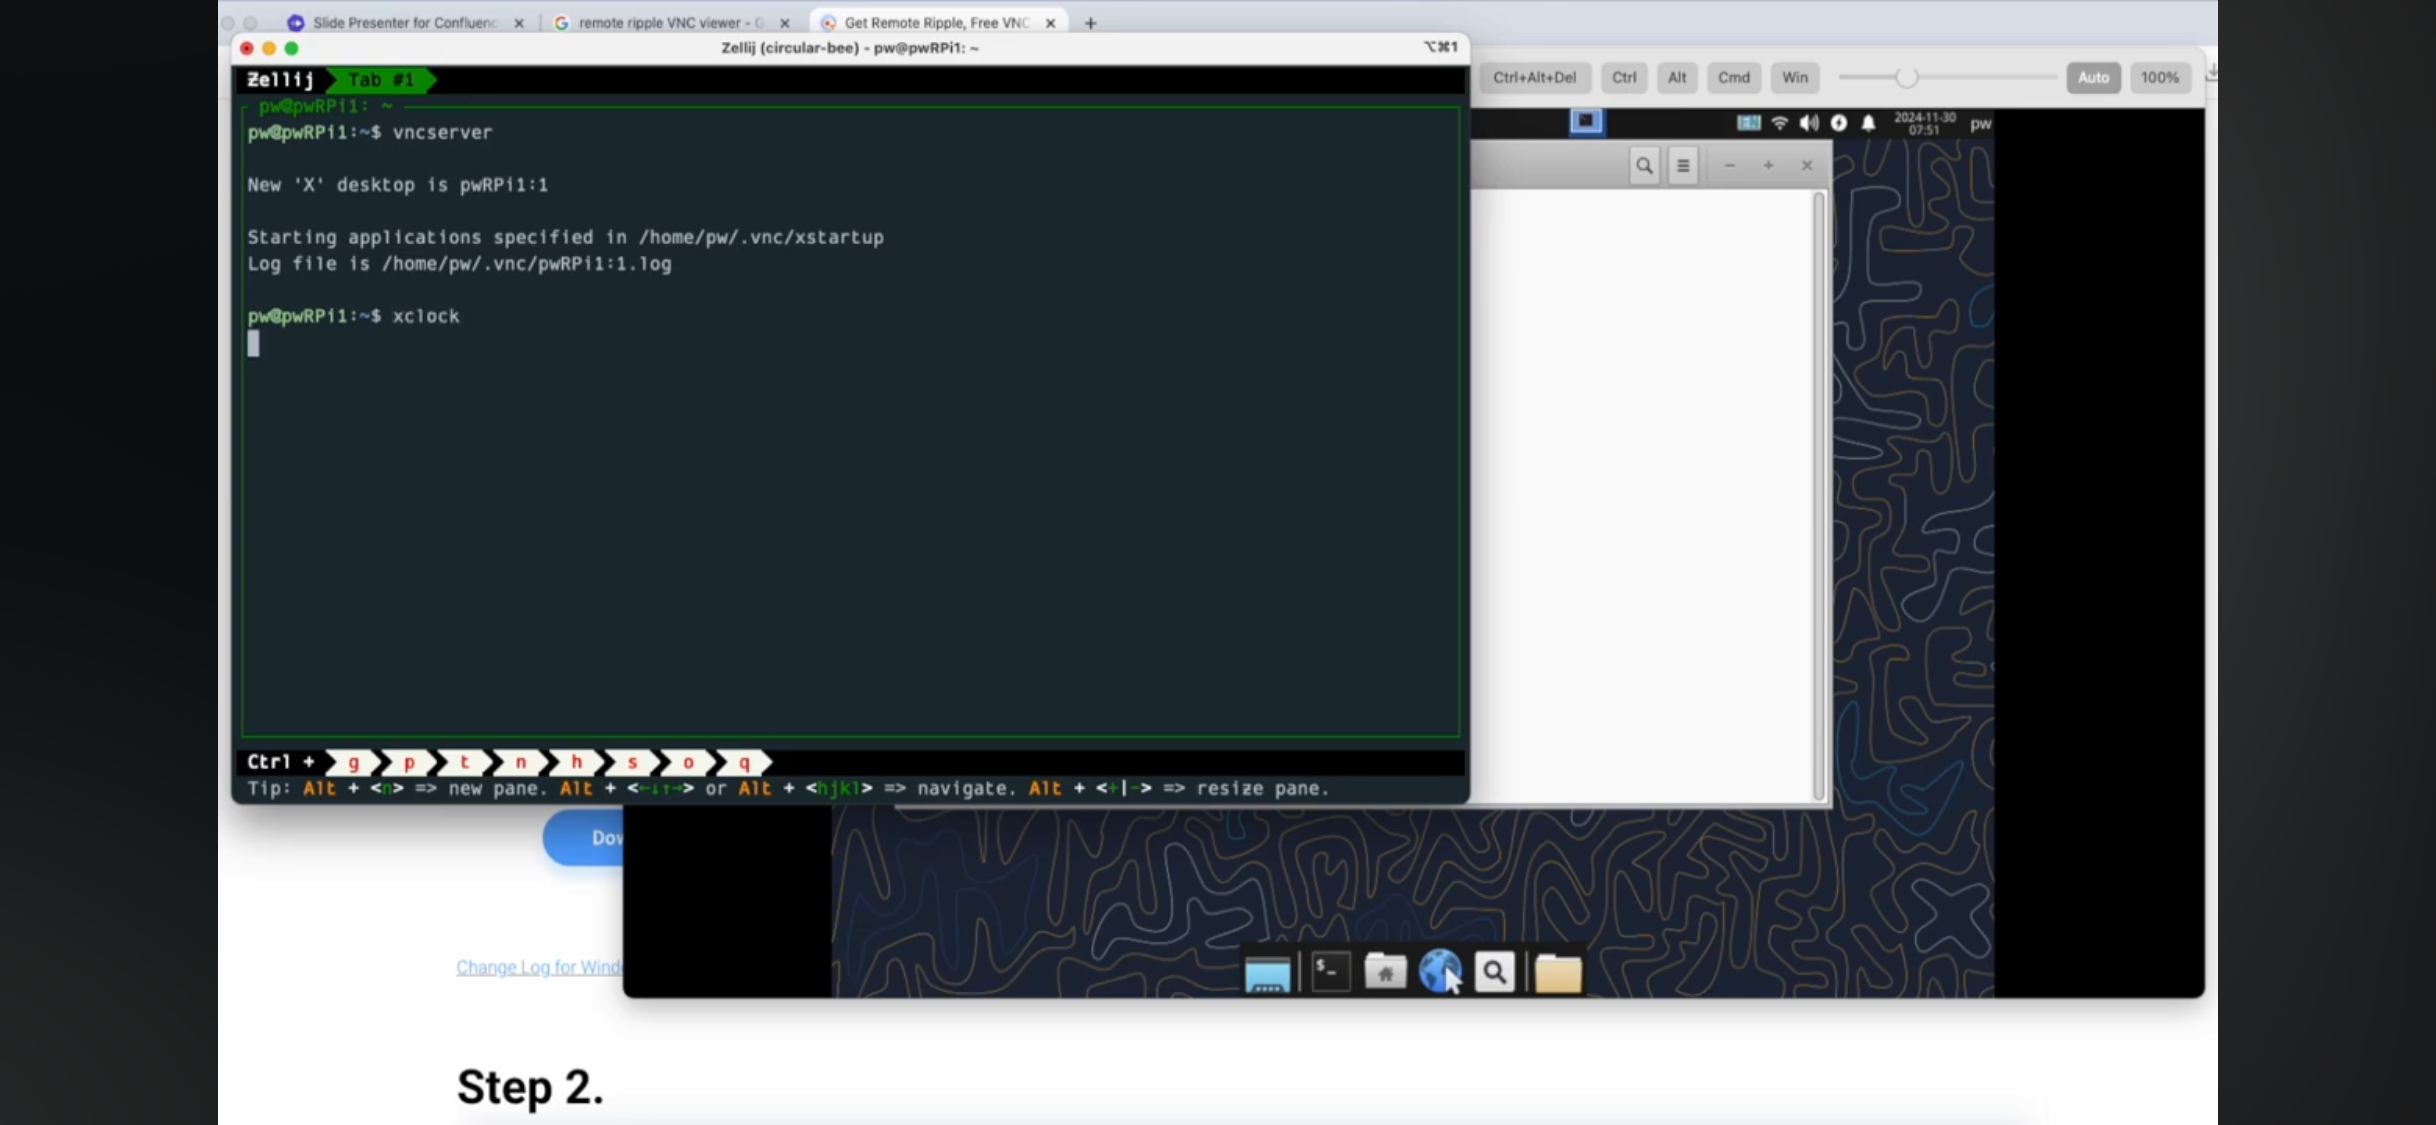Viewport: 2436px width, 1125px height.
Task: Toggle the Alt modifier key button
Action: tap(1677, 77)
